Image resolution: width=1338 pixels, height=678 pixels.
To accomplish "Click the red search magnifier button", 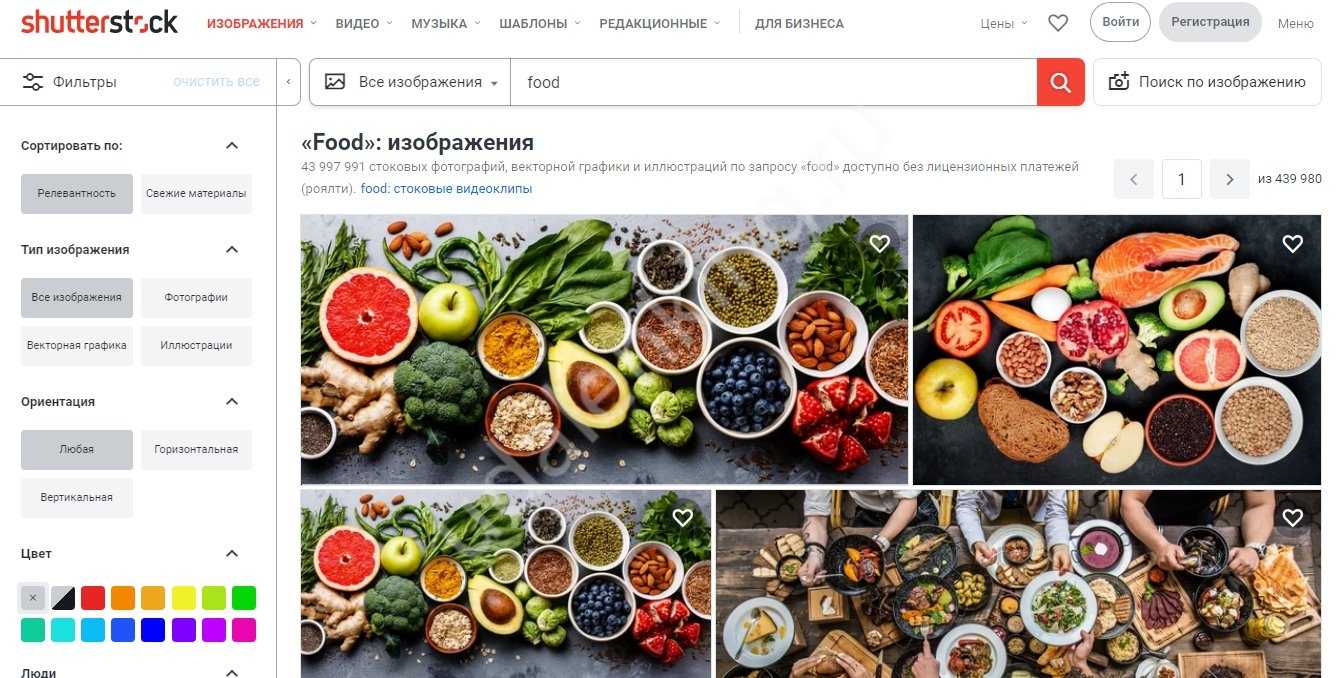I will click(x=1060, y=82).
